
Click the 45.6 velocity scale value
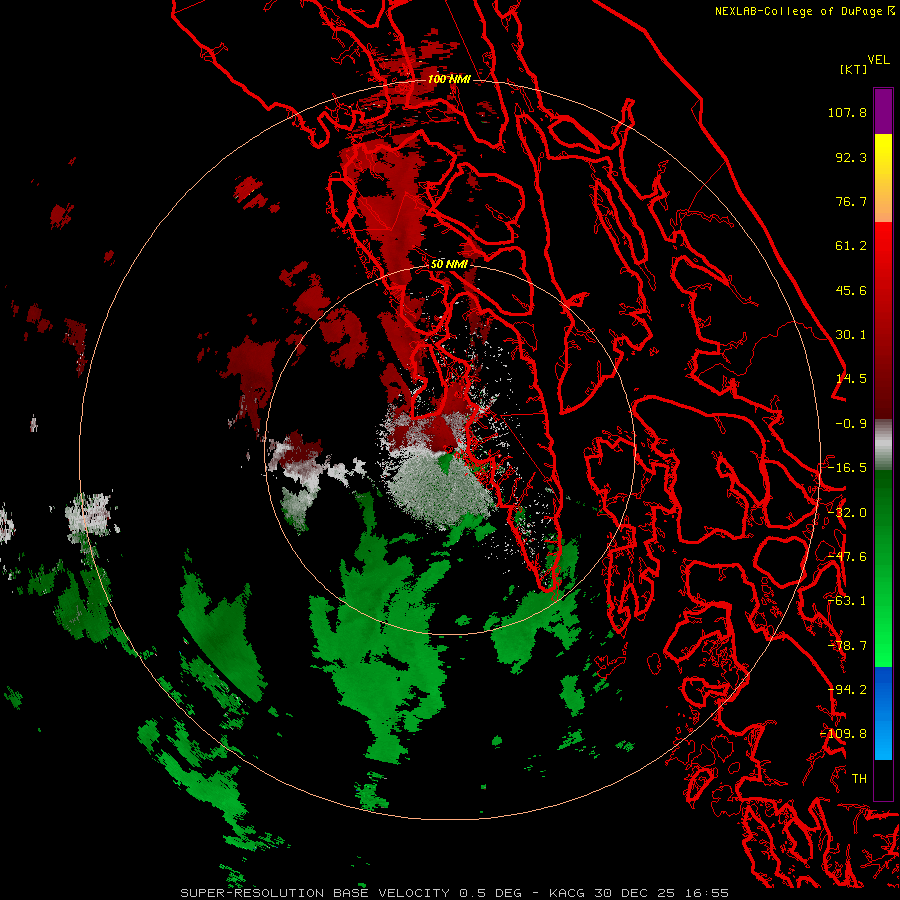pos(851,290)
